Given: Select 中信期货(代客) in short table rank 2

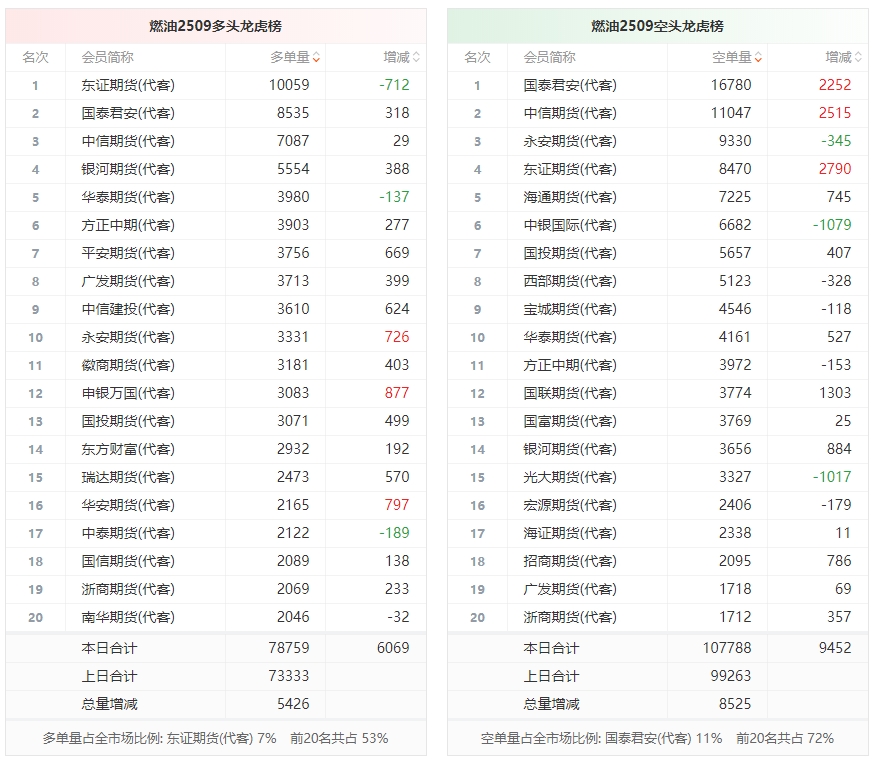Looking at the screenshot, I should tap(570, 113).
